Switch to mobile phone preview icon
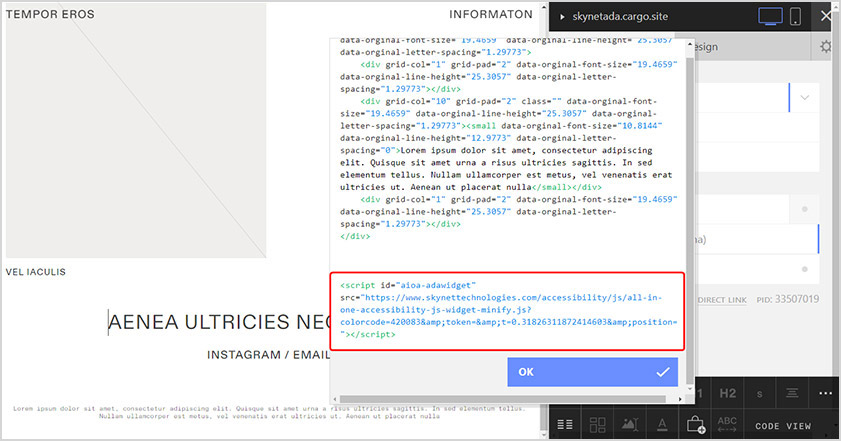841x441 pixels. [x=795, y=16]
